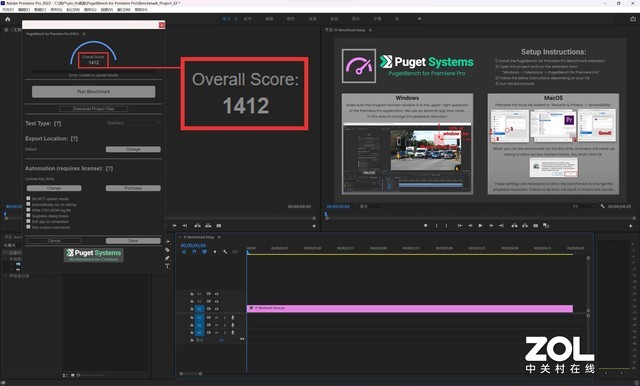
Task: Export frame from Source monitor camera icon
Action: [219, 225]
